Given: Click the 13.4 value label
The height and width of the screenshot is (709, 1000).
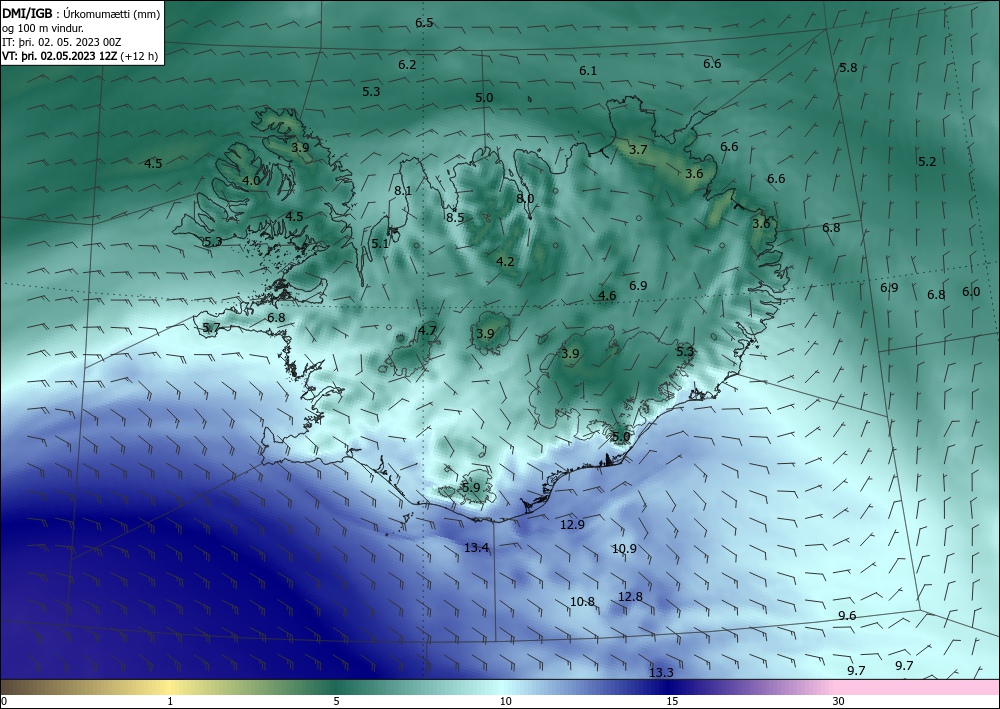Looking at the screenshot, I should [x=476, y=547].
